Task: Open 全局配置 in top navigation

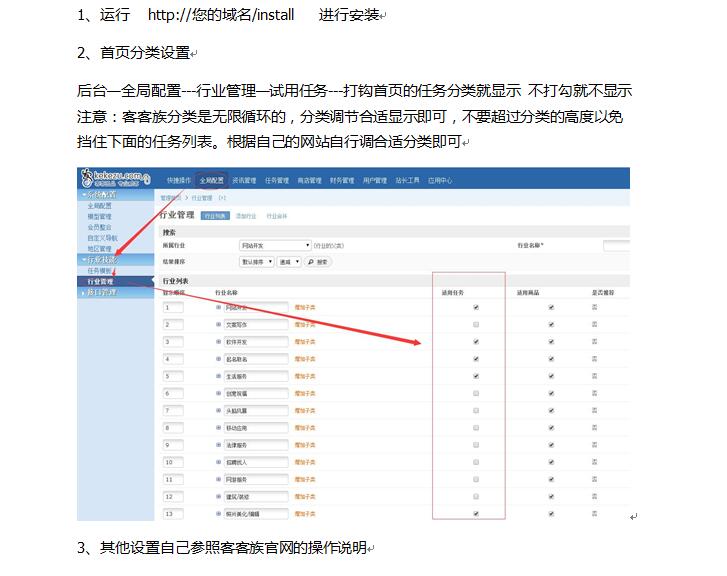Action: [x=211, y=180]
